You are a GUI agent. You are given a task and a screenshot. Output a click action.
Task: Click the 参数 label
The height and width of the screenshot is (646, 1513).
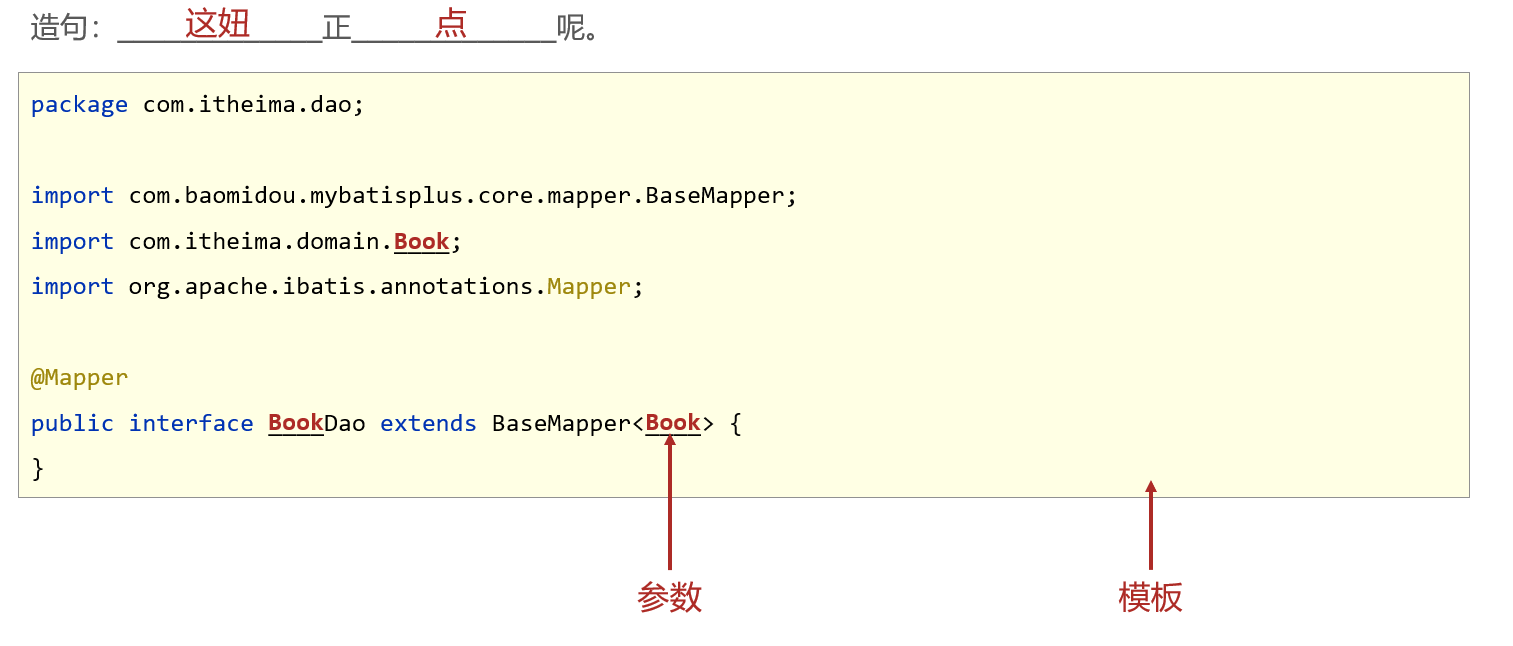[669, 597]
